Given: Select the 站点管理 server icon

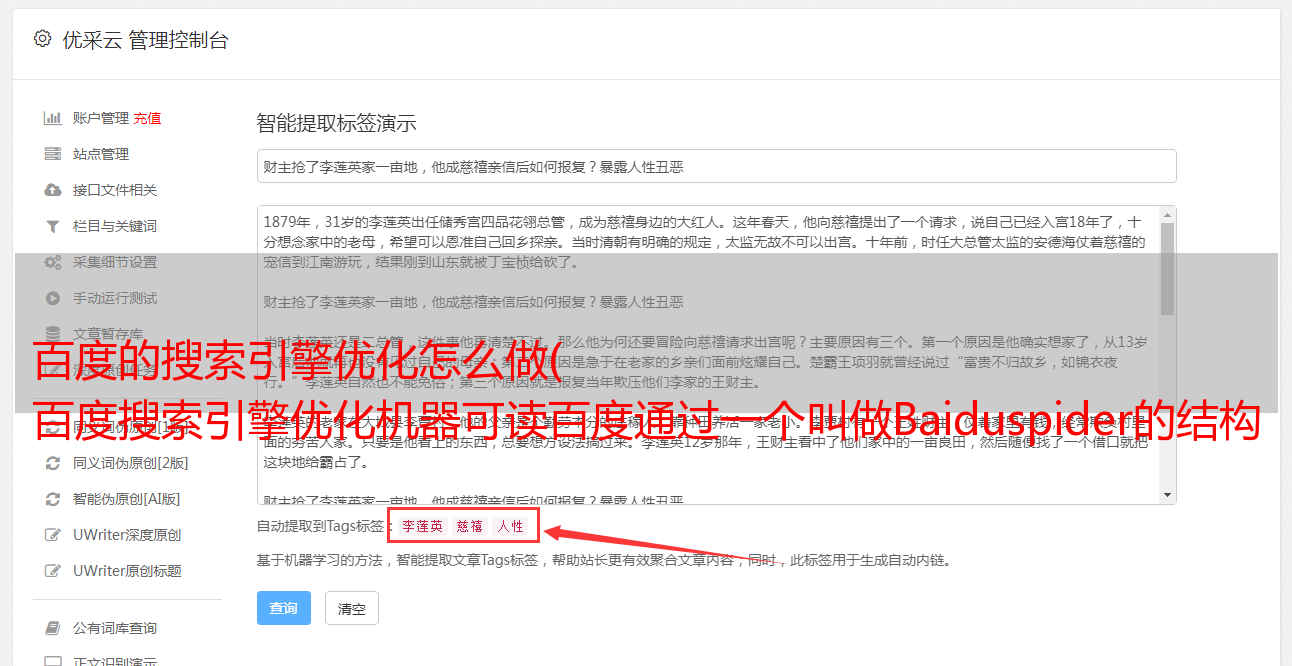Looking at the screenshot, I should pos(53,154).
